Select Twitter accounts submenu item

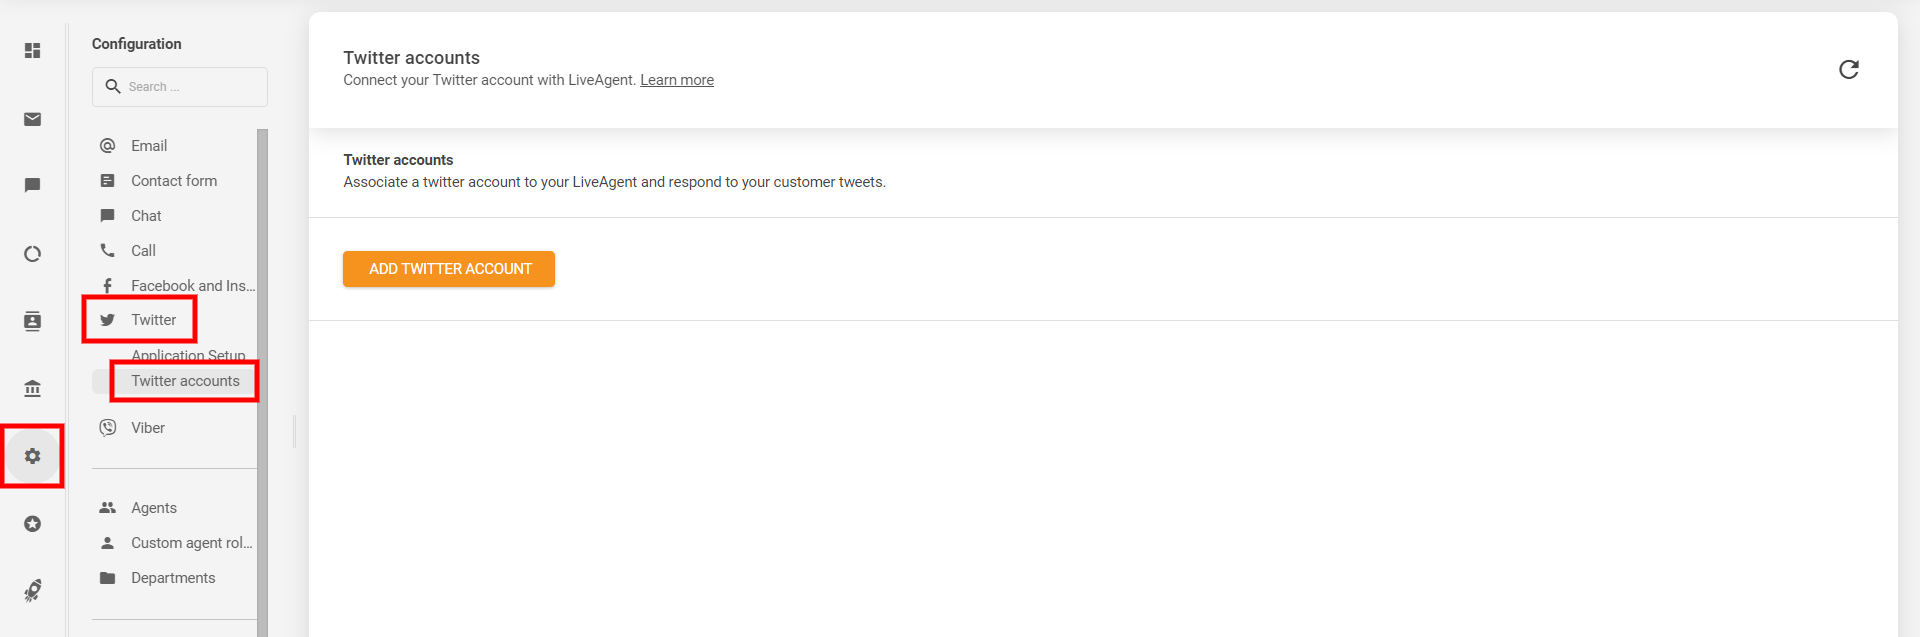point(185,381)
